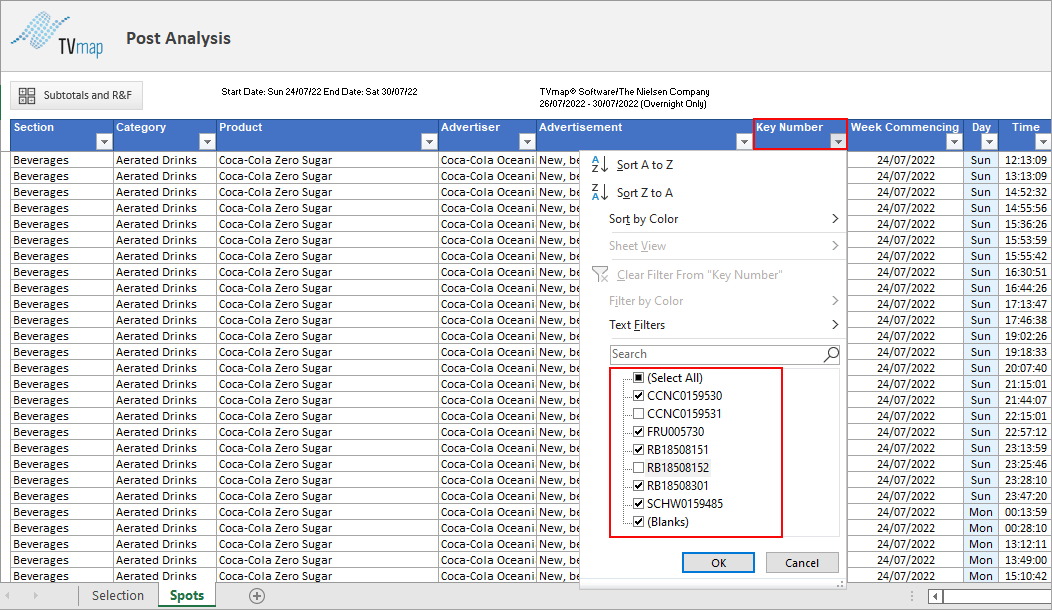The height and width of the screenshot is (610, 1052).
Task: Click the sheet tab splitter dots
Action: 911,596
